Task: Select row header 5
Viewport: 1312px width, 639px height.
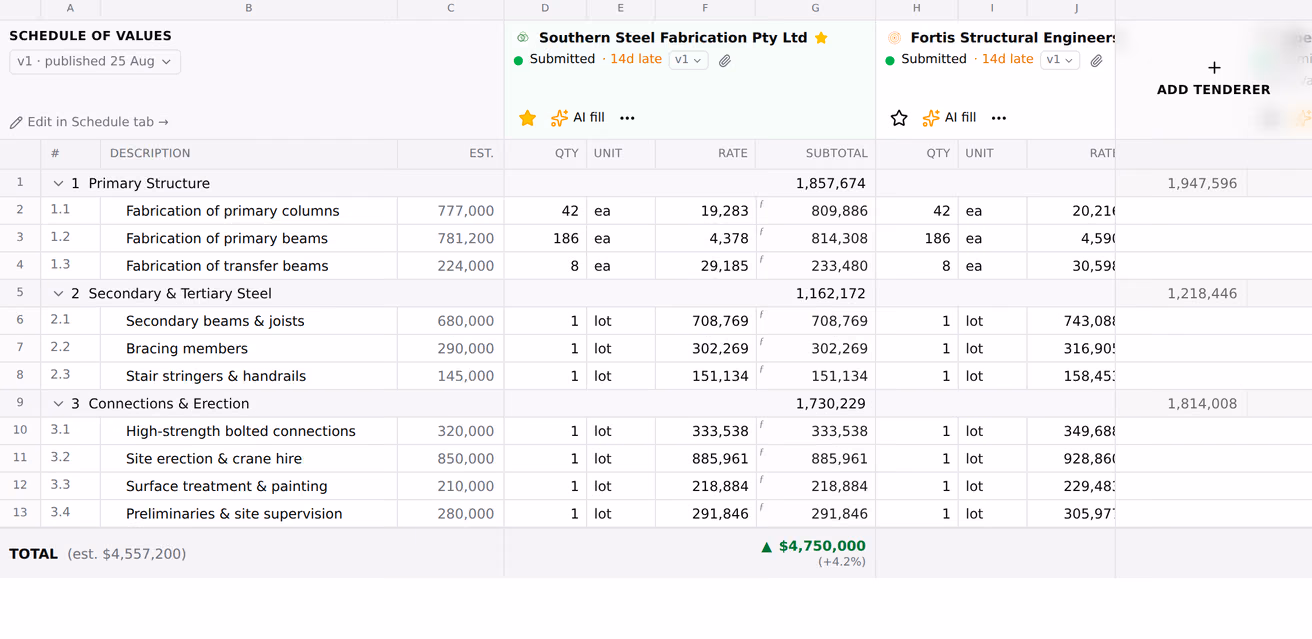Action: pos(20,293)
